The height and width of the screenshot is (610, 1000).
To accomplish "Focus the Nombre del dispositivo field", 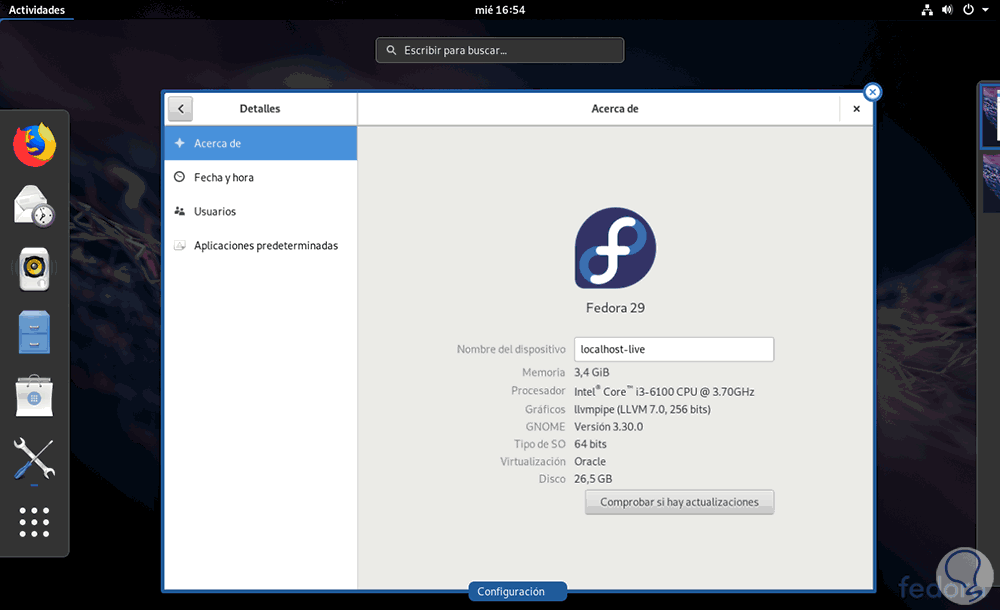I will pos(674,349).
